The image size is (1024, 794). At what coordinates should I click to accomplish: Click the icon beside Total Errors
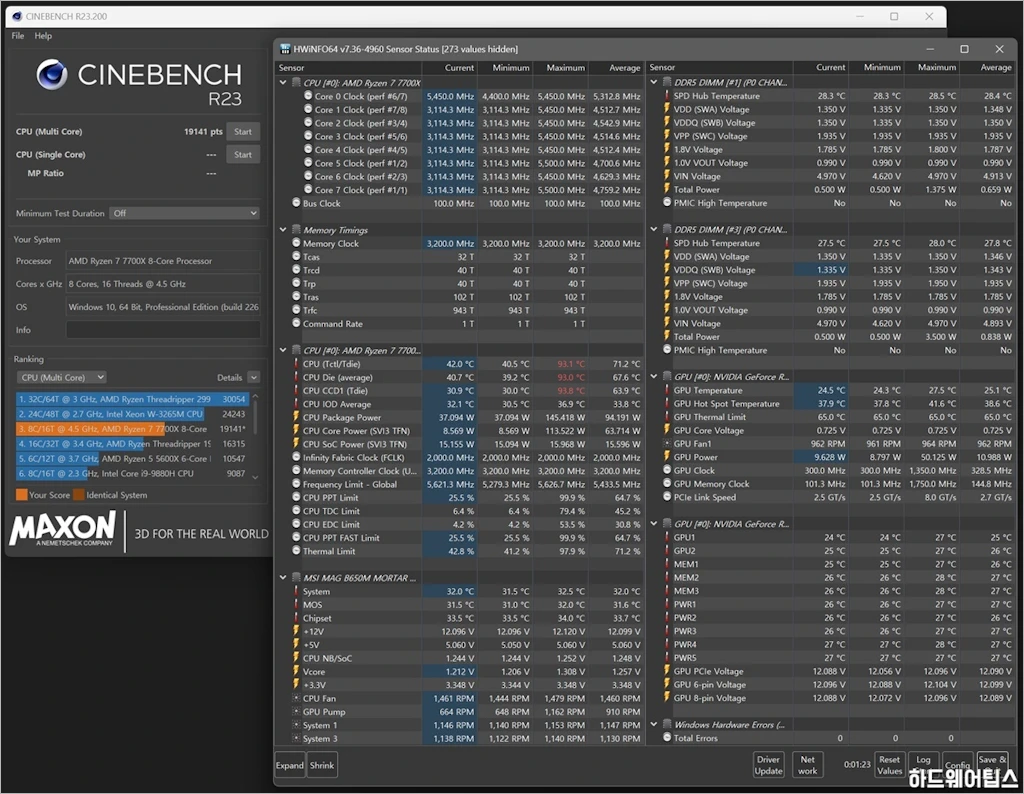(667, 737)
